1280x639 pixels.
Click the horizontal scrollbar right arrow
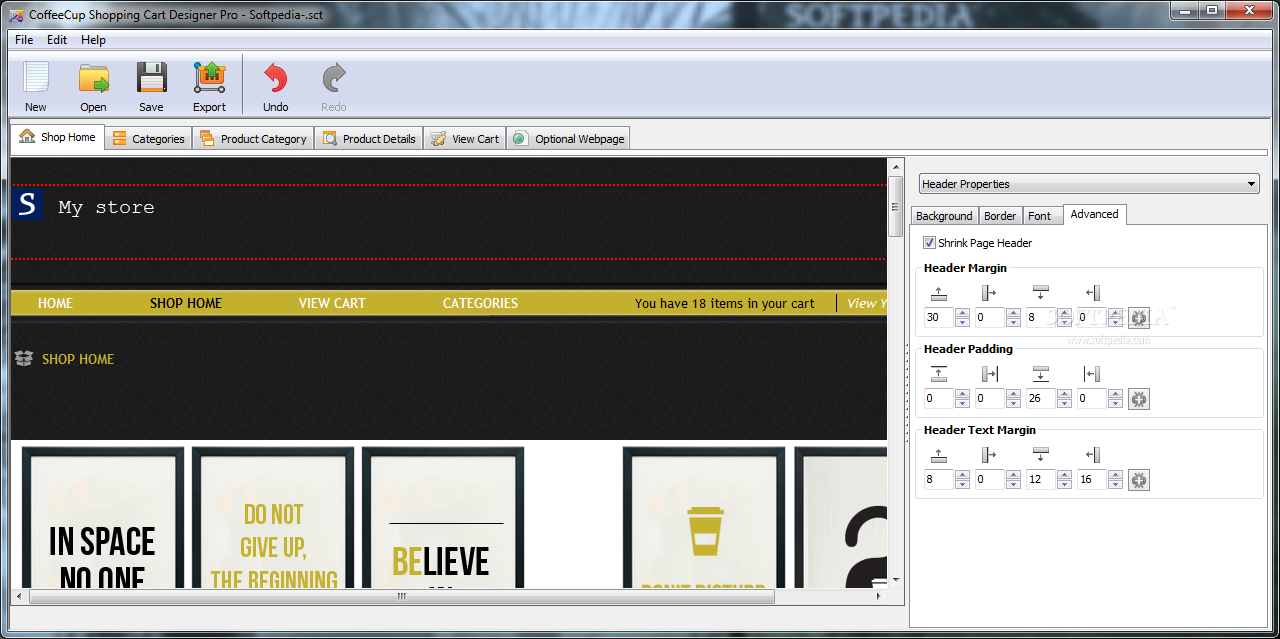(x=879, y=597)
